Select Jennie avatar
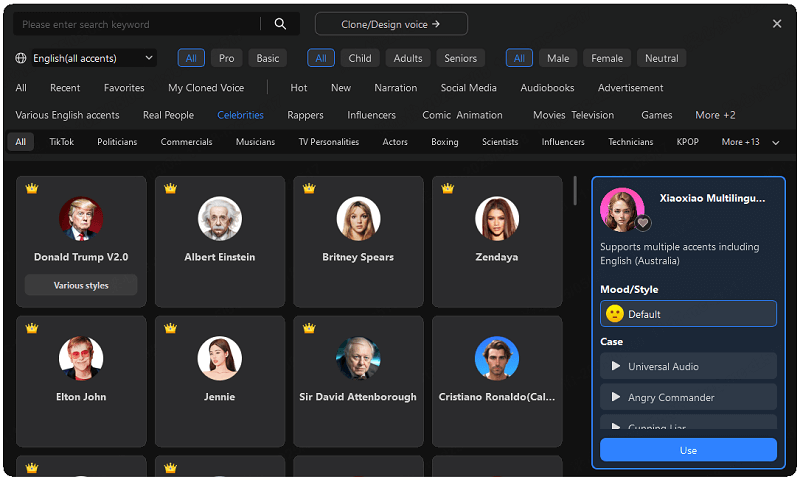The height and width of the screenshot is (482, 800). pyautogui.click(x=220, y=359)
